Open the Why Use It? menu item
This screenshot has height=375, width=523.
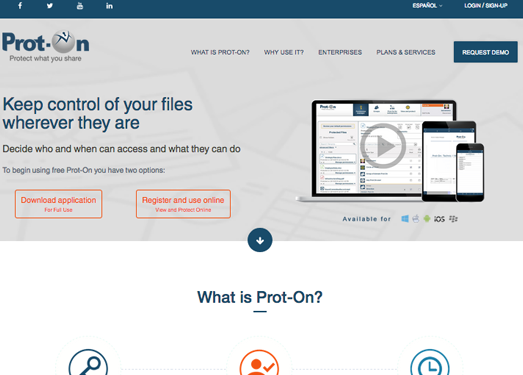(284, 52)
